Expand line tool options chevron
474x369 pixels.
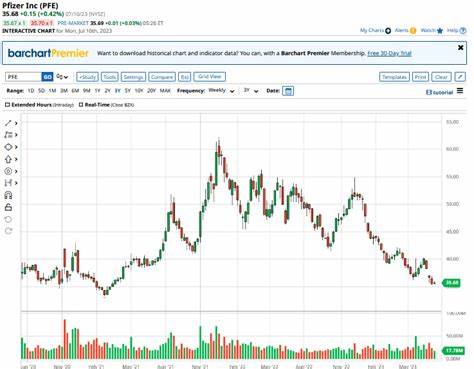[16, 123]
